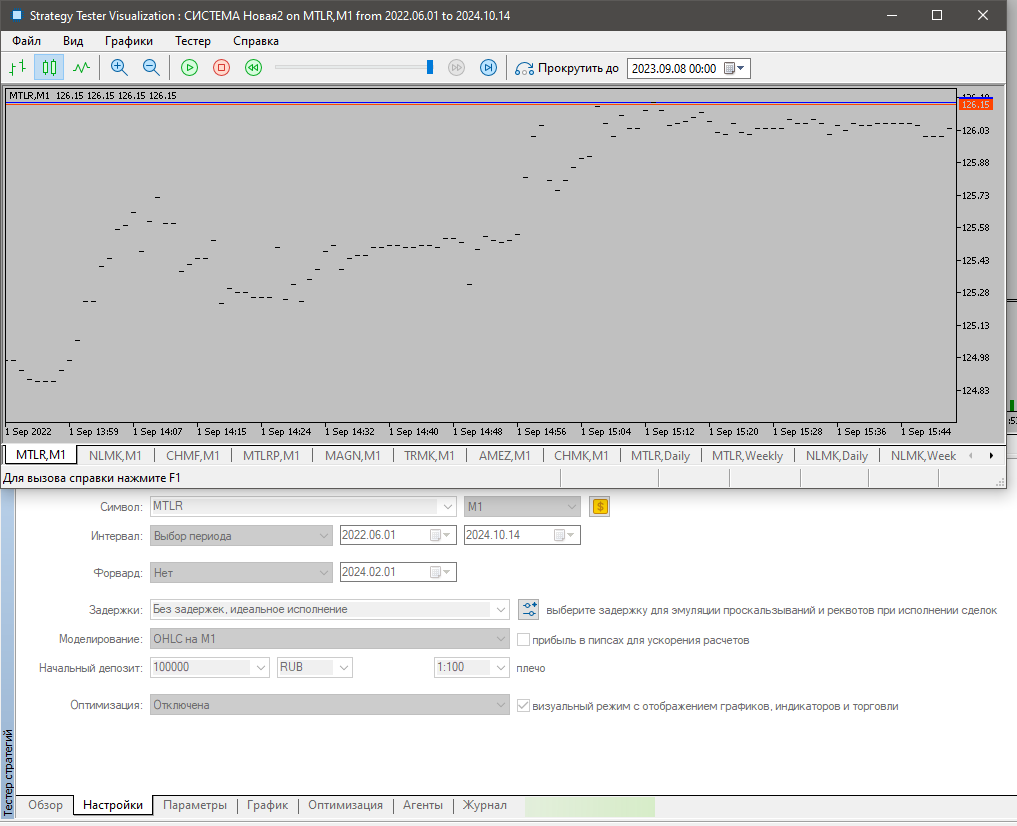Open the Файл menu
The width and height of the screenshot is (1017, 826).
[x=27, y=41]
